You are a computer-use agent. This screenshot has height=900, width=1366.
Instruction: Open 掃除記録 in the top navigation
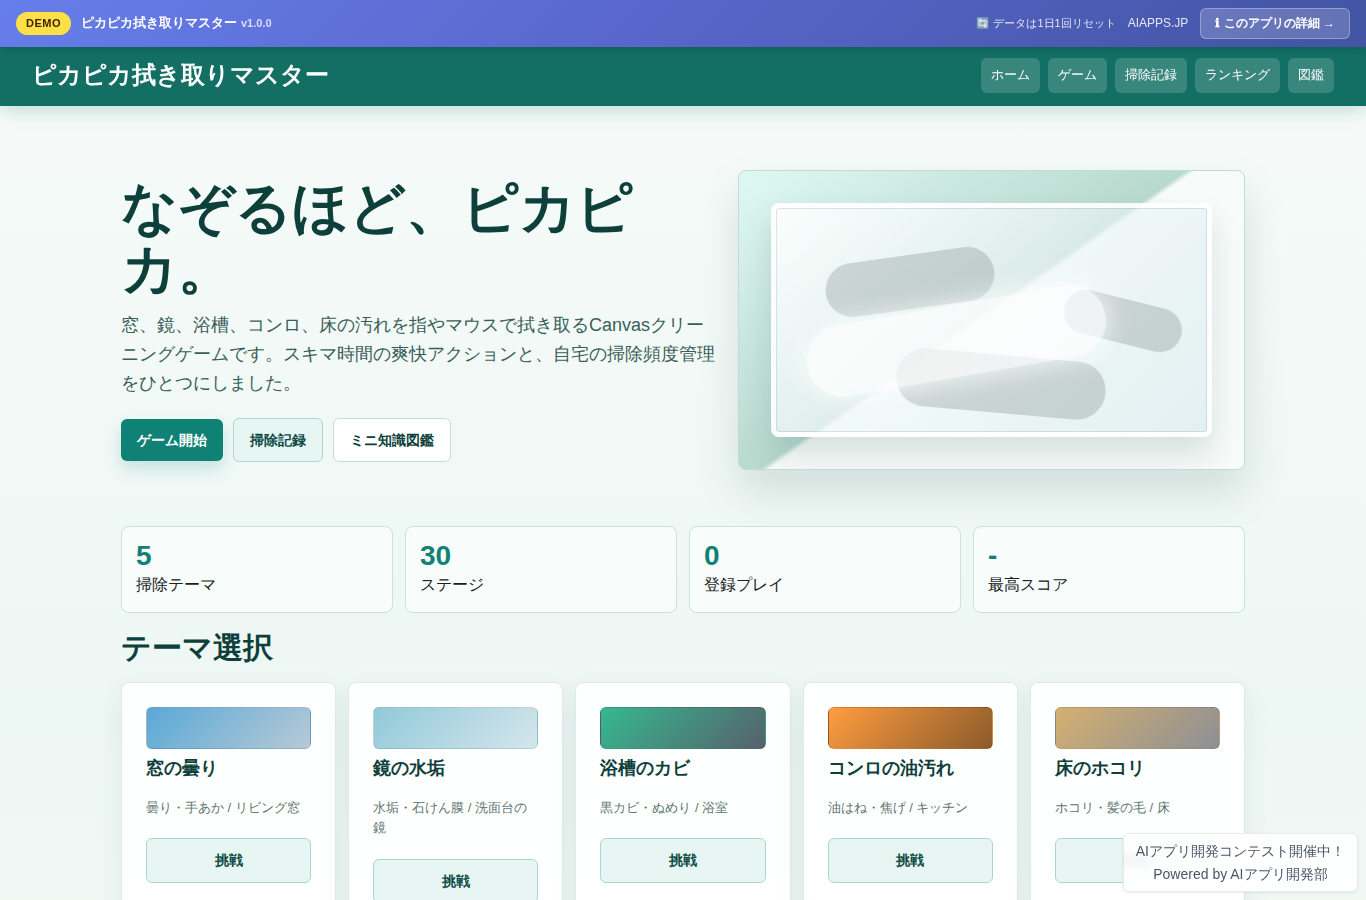(1151, 75)
